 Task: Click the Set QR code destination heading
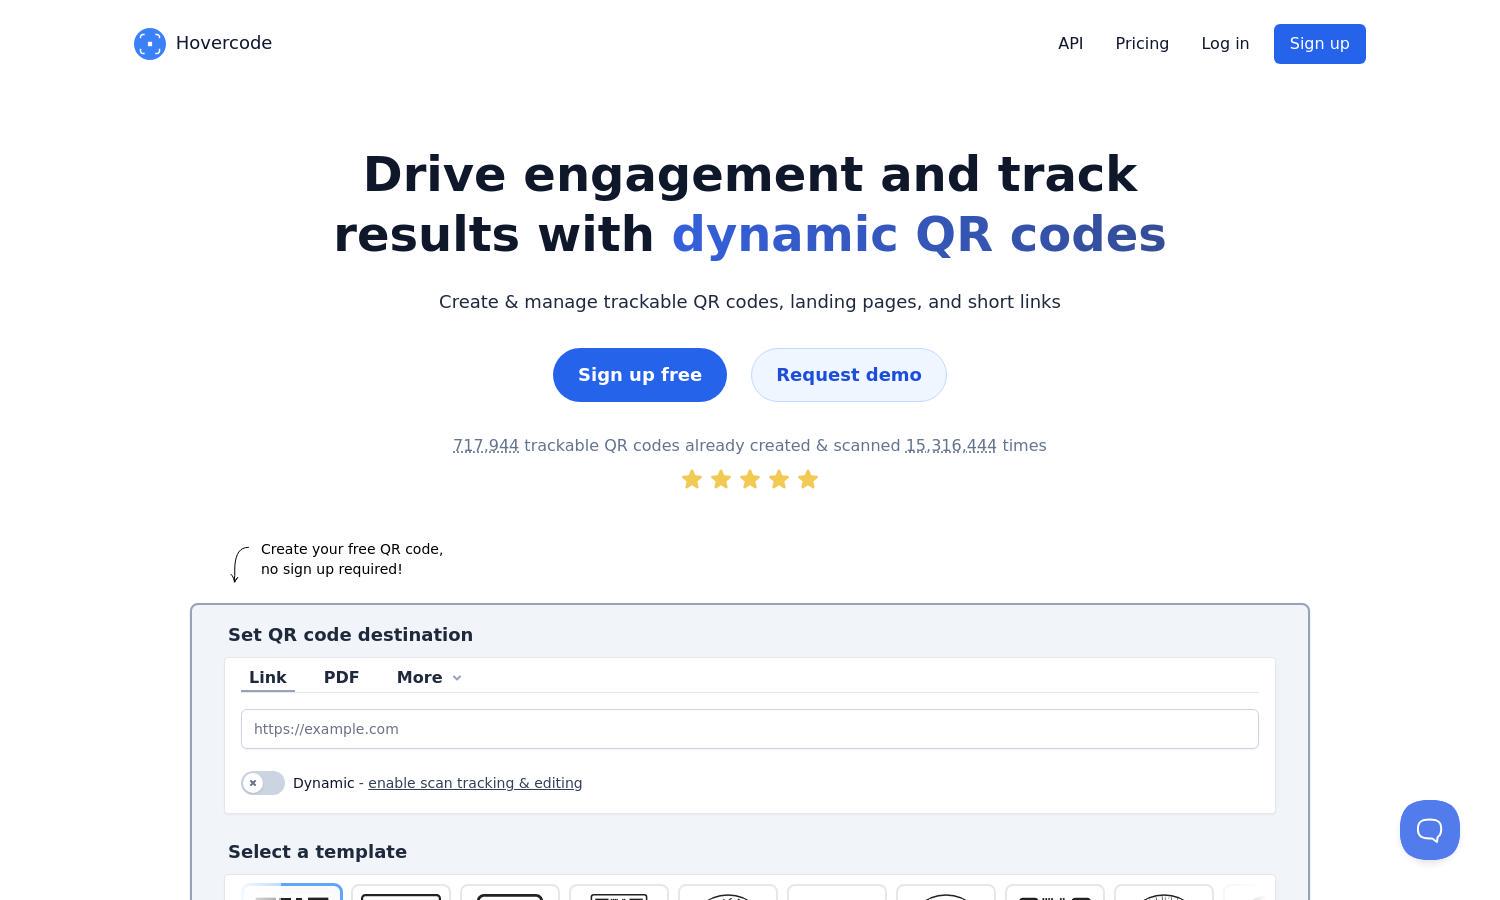(x=350, y=635)
